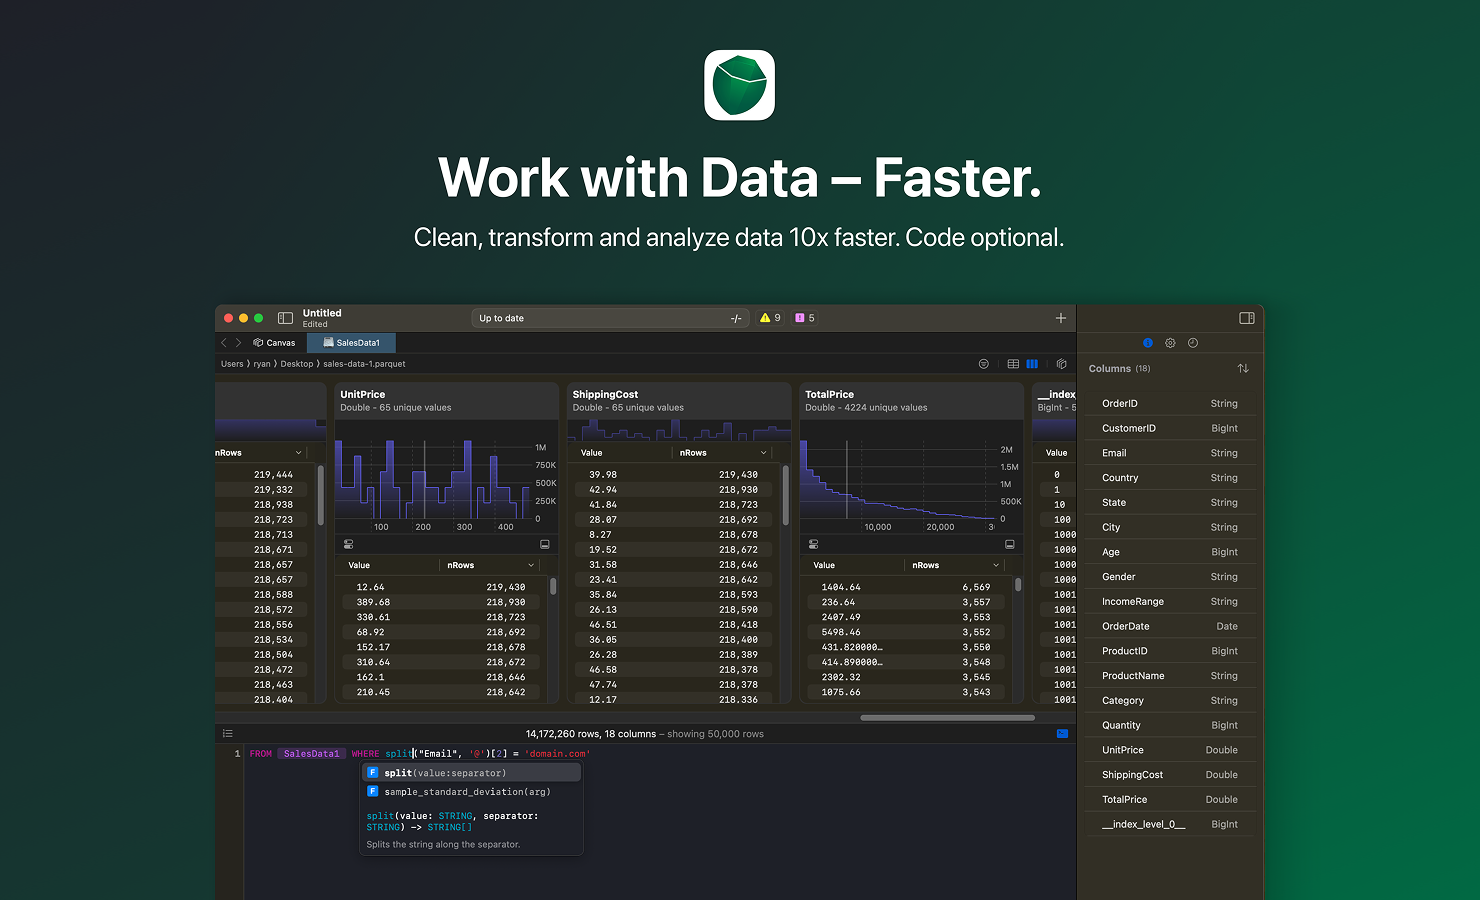1480x900 pixels.
Task: Go back with the left navigation arrow
Action: [224, 343]
